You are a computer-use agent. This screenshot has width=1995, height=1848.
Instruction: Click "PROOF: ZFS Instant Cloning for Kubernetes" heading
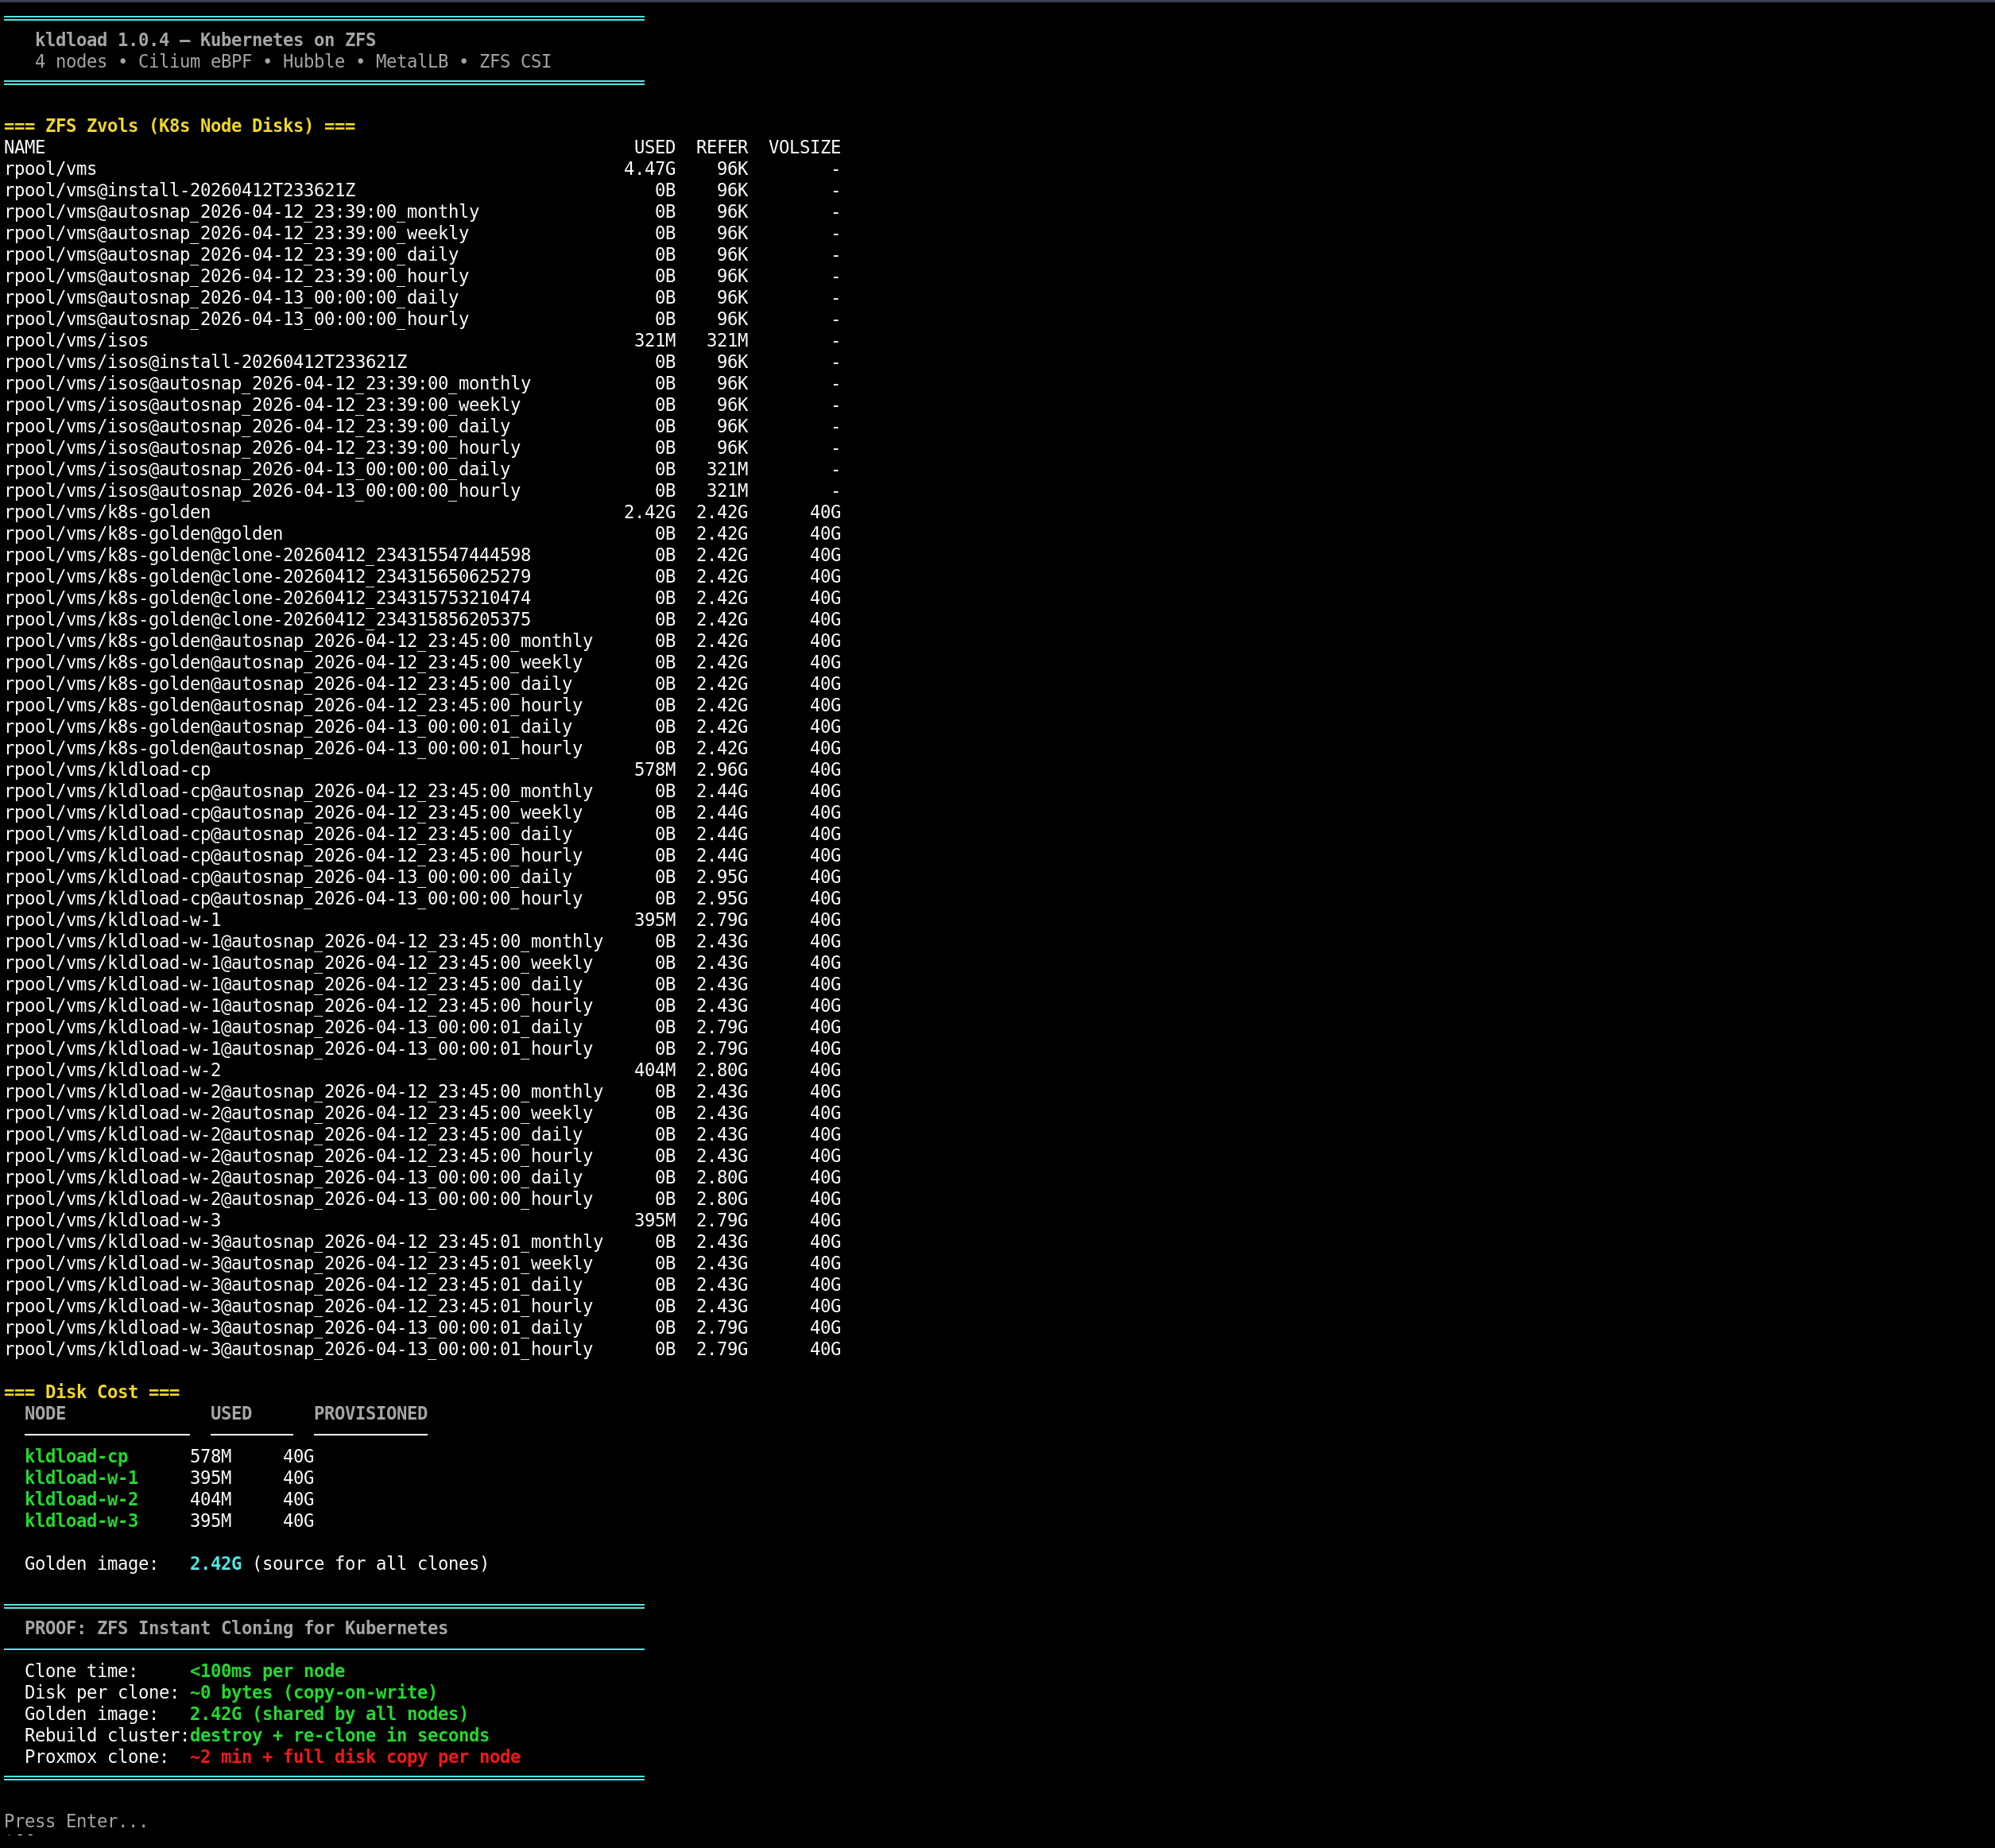tap(236, 1628)
